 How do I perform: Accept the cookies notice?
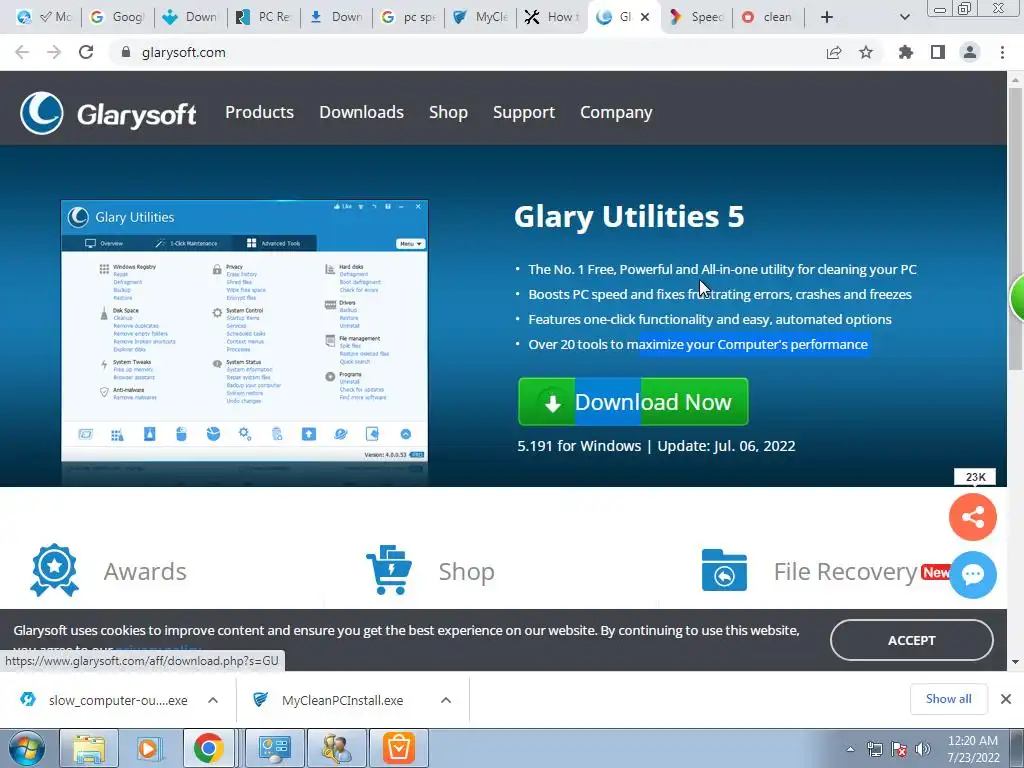click(x=911, y=640)
